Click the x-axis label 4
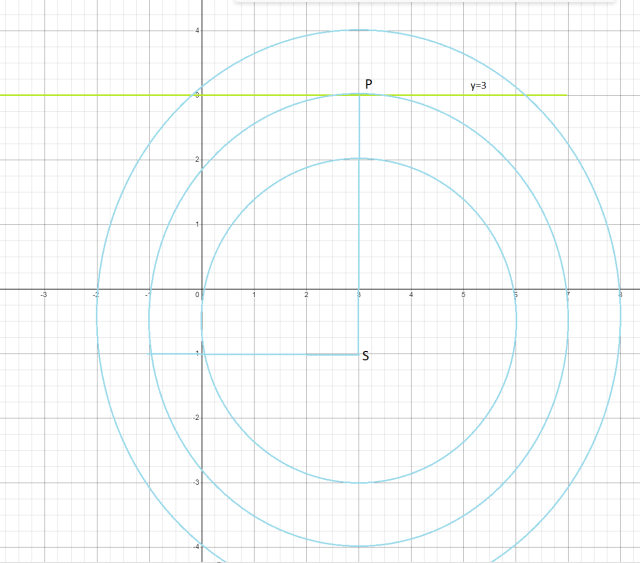 point(411,295)
